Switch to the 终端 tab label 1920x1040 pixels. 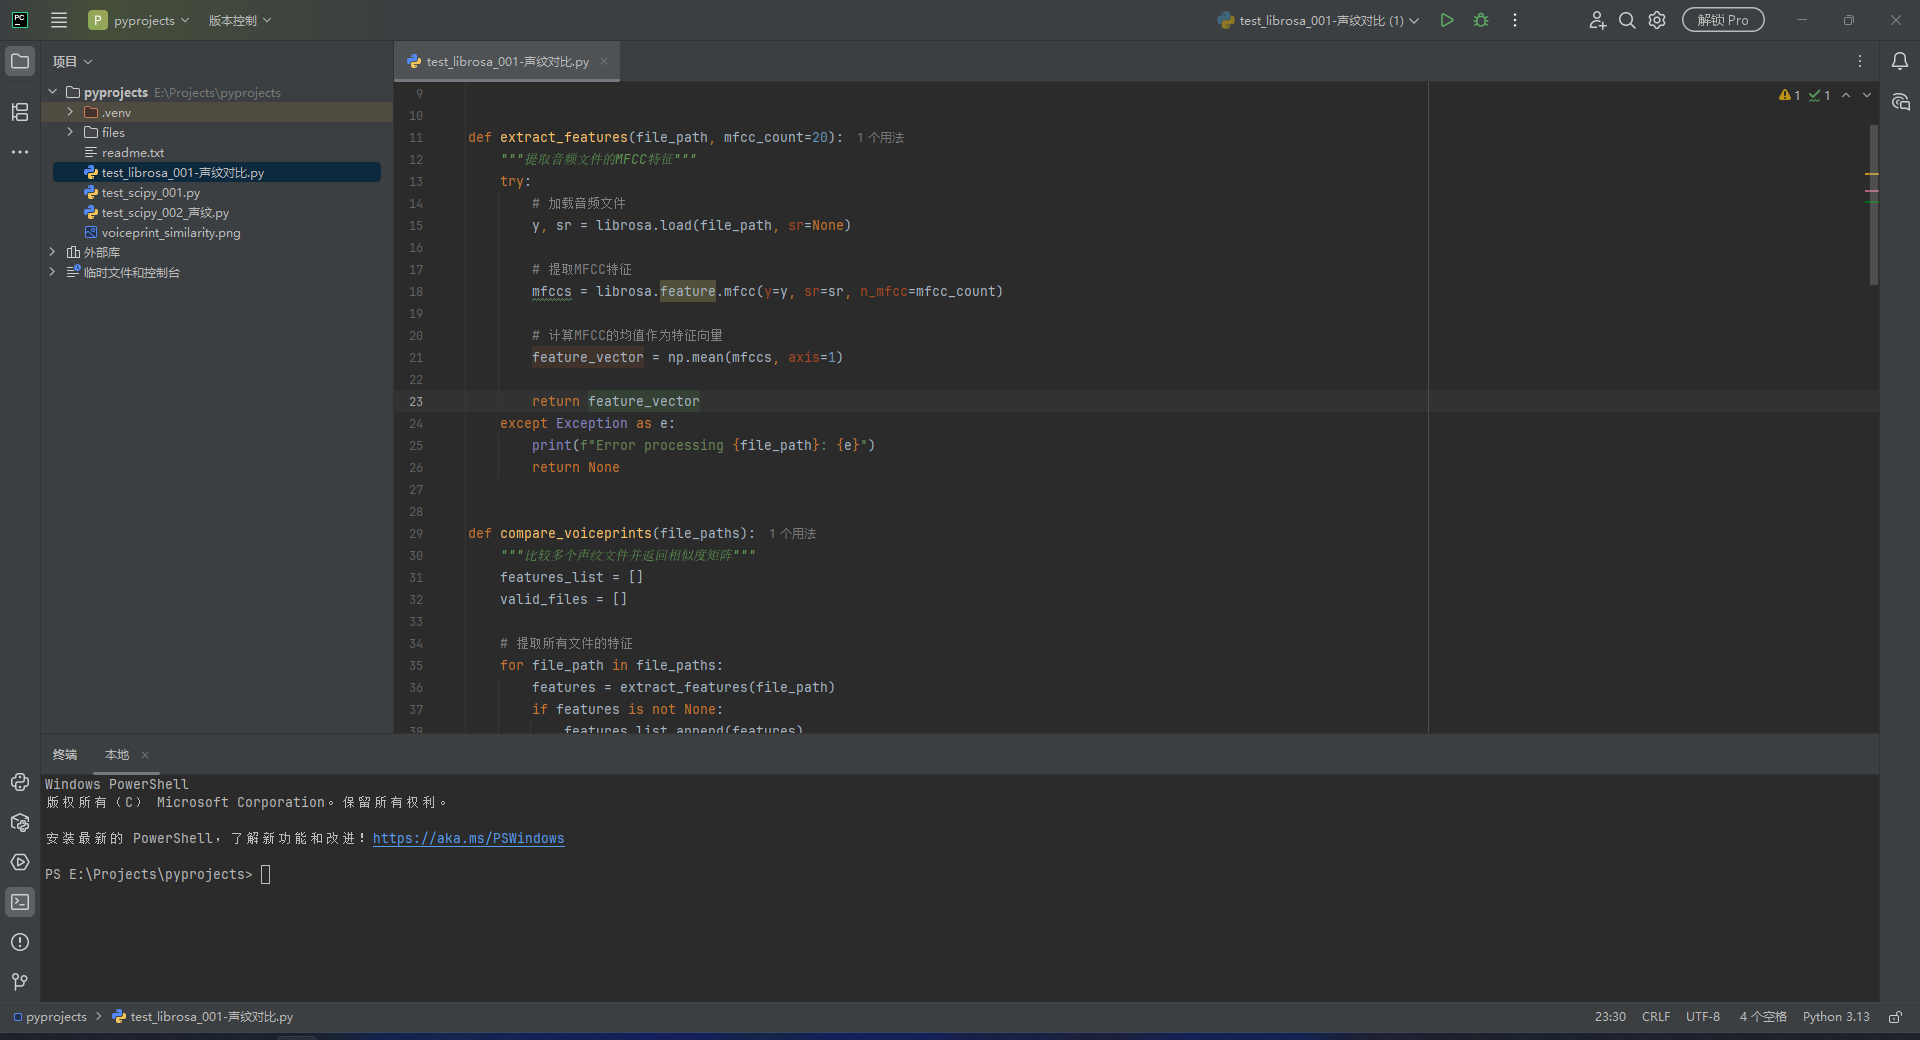(x=65, y=755)
